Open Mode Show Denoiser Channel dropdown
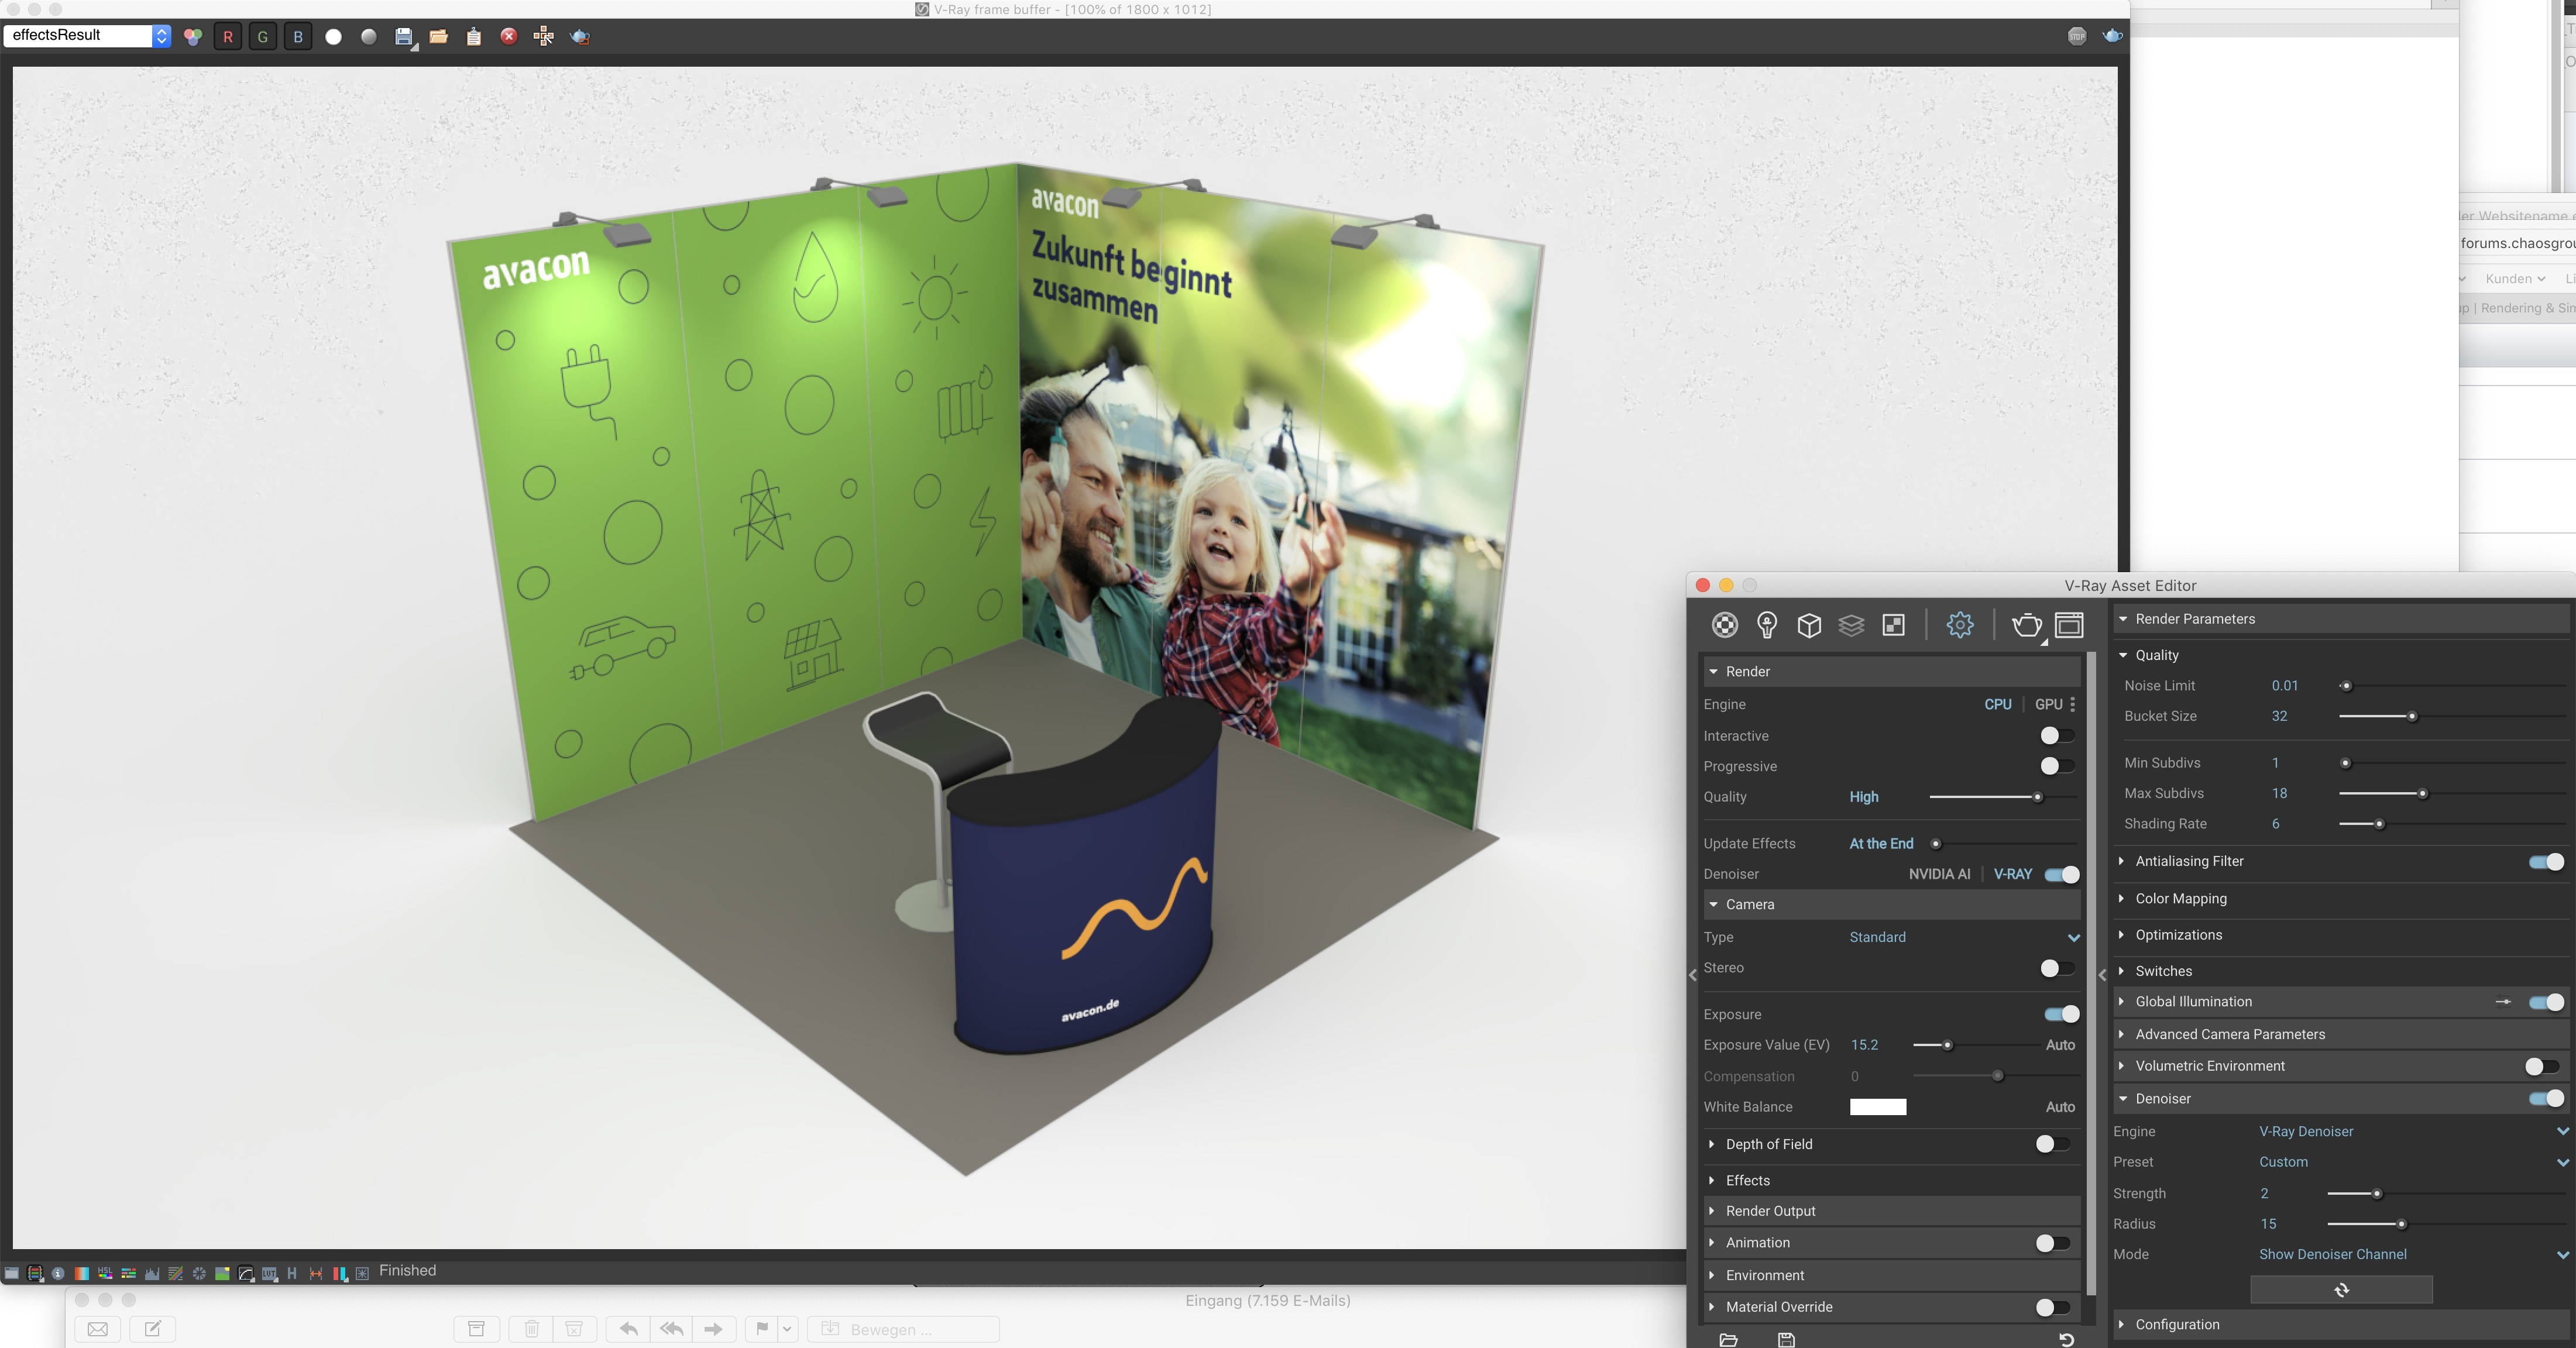Image resolution: width=2576 pixels, height=1348 pixels. coord(2413,1254)
